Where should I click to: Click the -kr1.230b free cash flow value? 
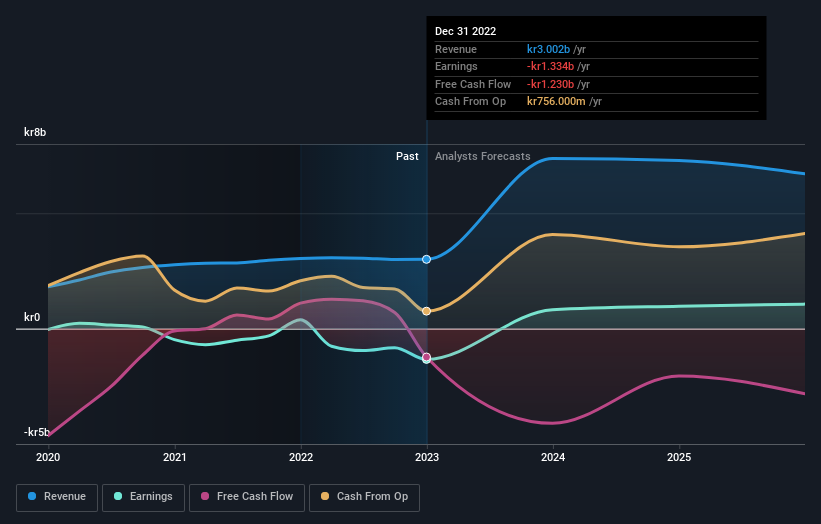(550, 84)
